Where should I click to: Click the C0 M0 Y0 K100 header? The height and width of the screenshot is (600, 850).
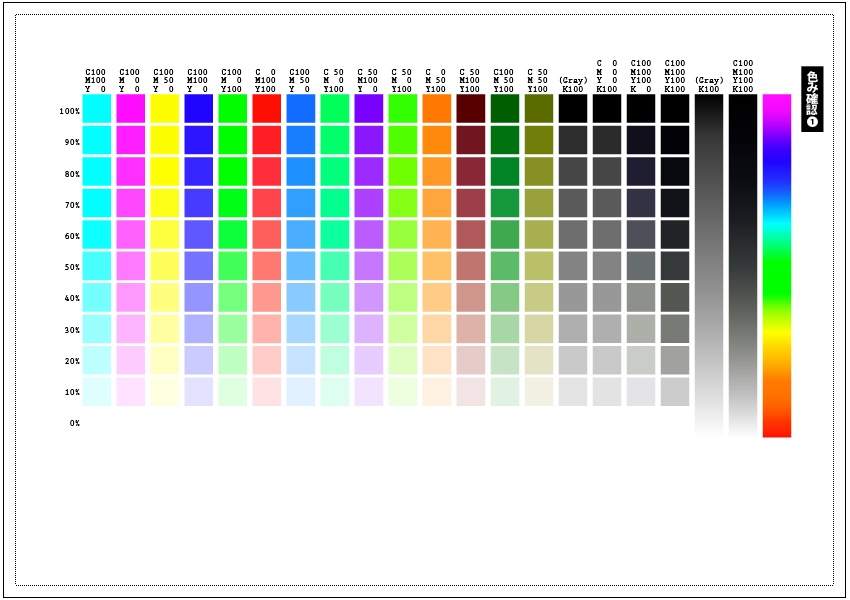[x=607, y=76]
